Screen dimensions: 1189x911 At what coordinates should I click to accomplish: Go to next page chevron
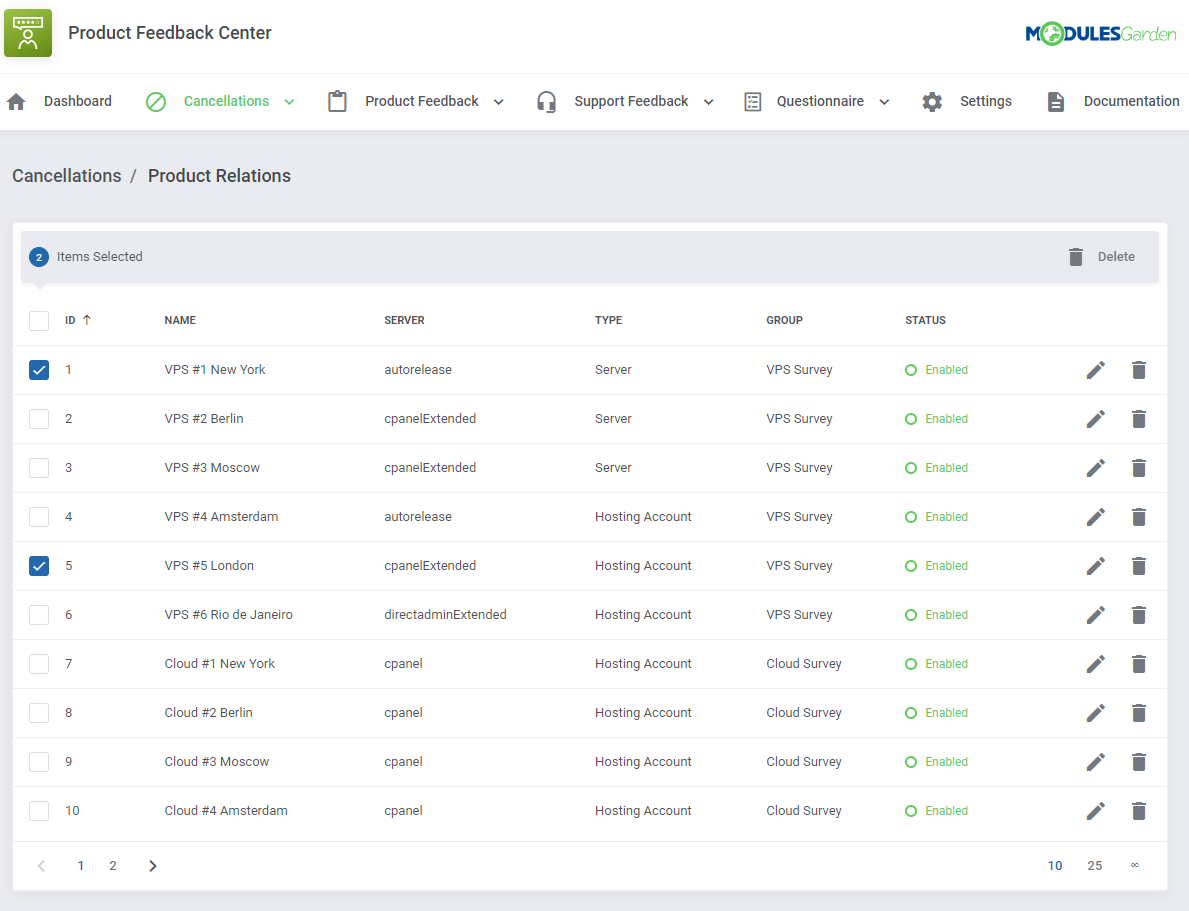[152, 865]
